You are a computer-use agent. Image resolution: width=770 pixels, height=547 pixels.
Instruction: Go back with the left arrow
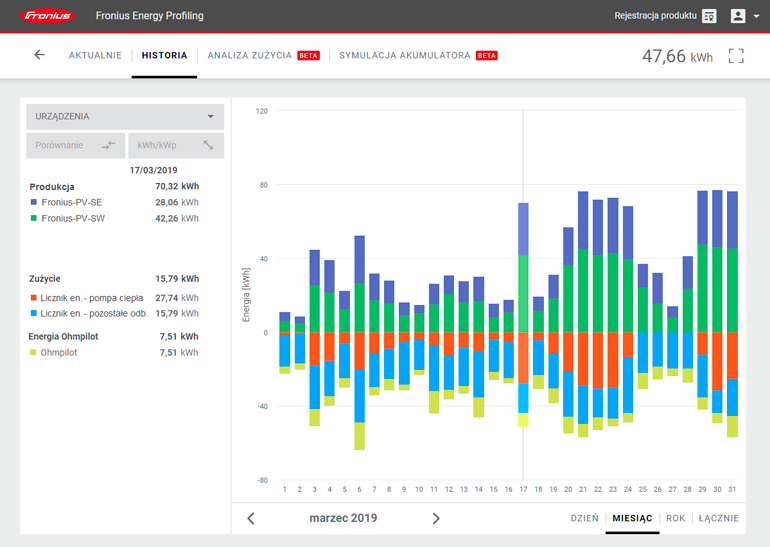click(x=39, y=55)
